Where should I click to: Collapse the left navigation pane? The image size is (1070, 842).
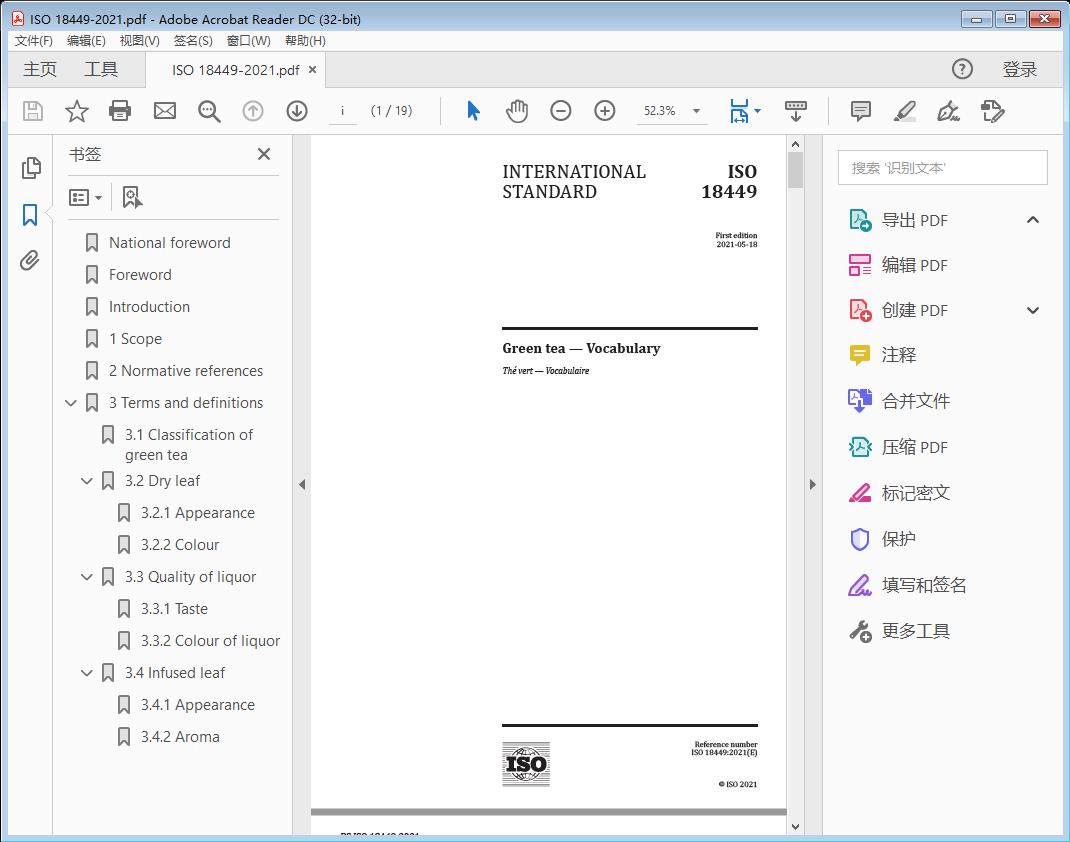coord(302,484)
